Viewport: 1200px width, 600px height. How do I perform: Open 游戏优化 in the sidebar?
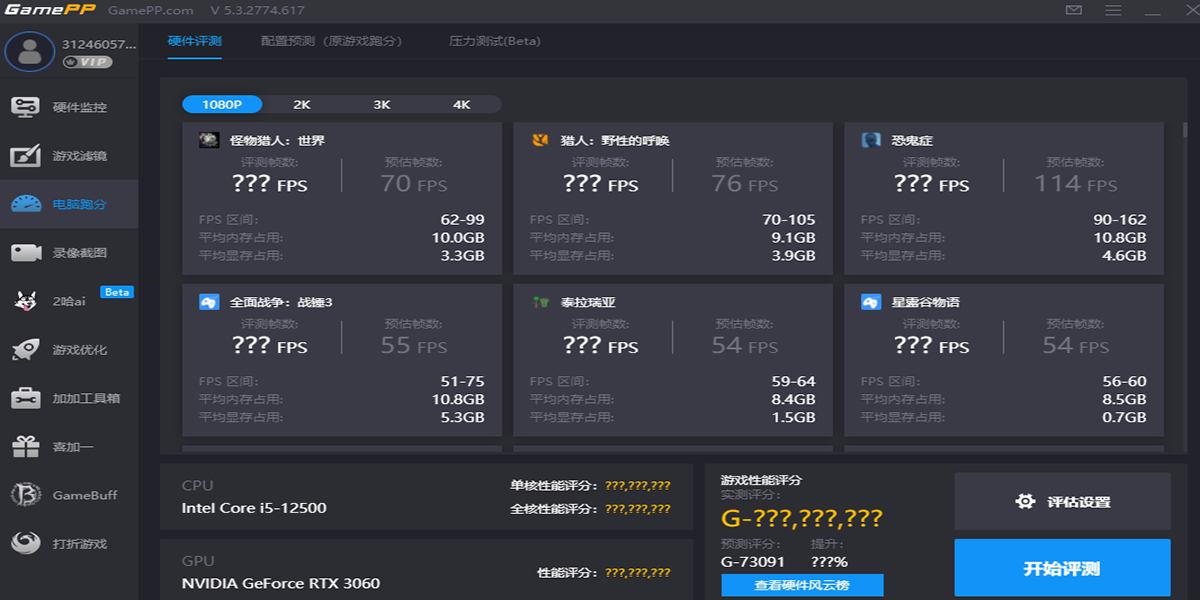(69, 350)
